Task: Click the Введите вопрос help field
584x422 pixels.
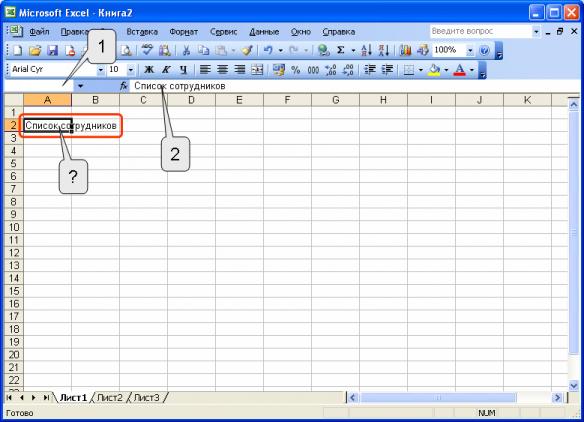Action: [480, 31]
